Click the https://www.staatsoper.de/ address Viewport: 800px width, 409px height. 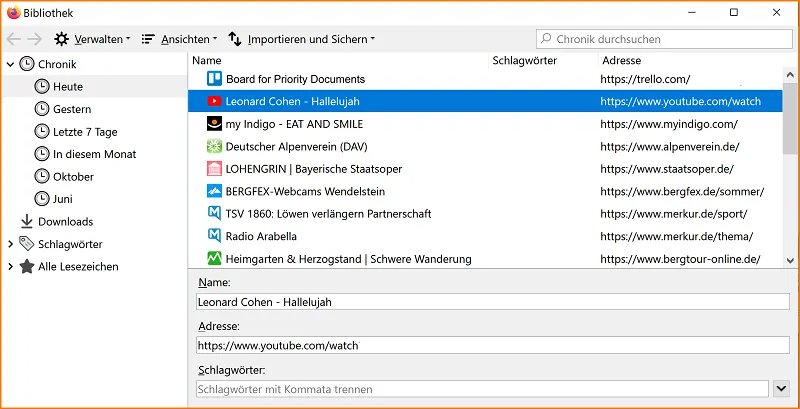coord(667,169)
